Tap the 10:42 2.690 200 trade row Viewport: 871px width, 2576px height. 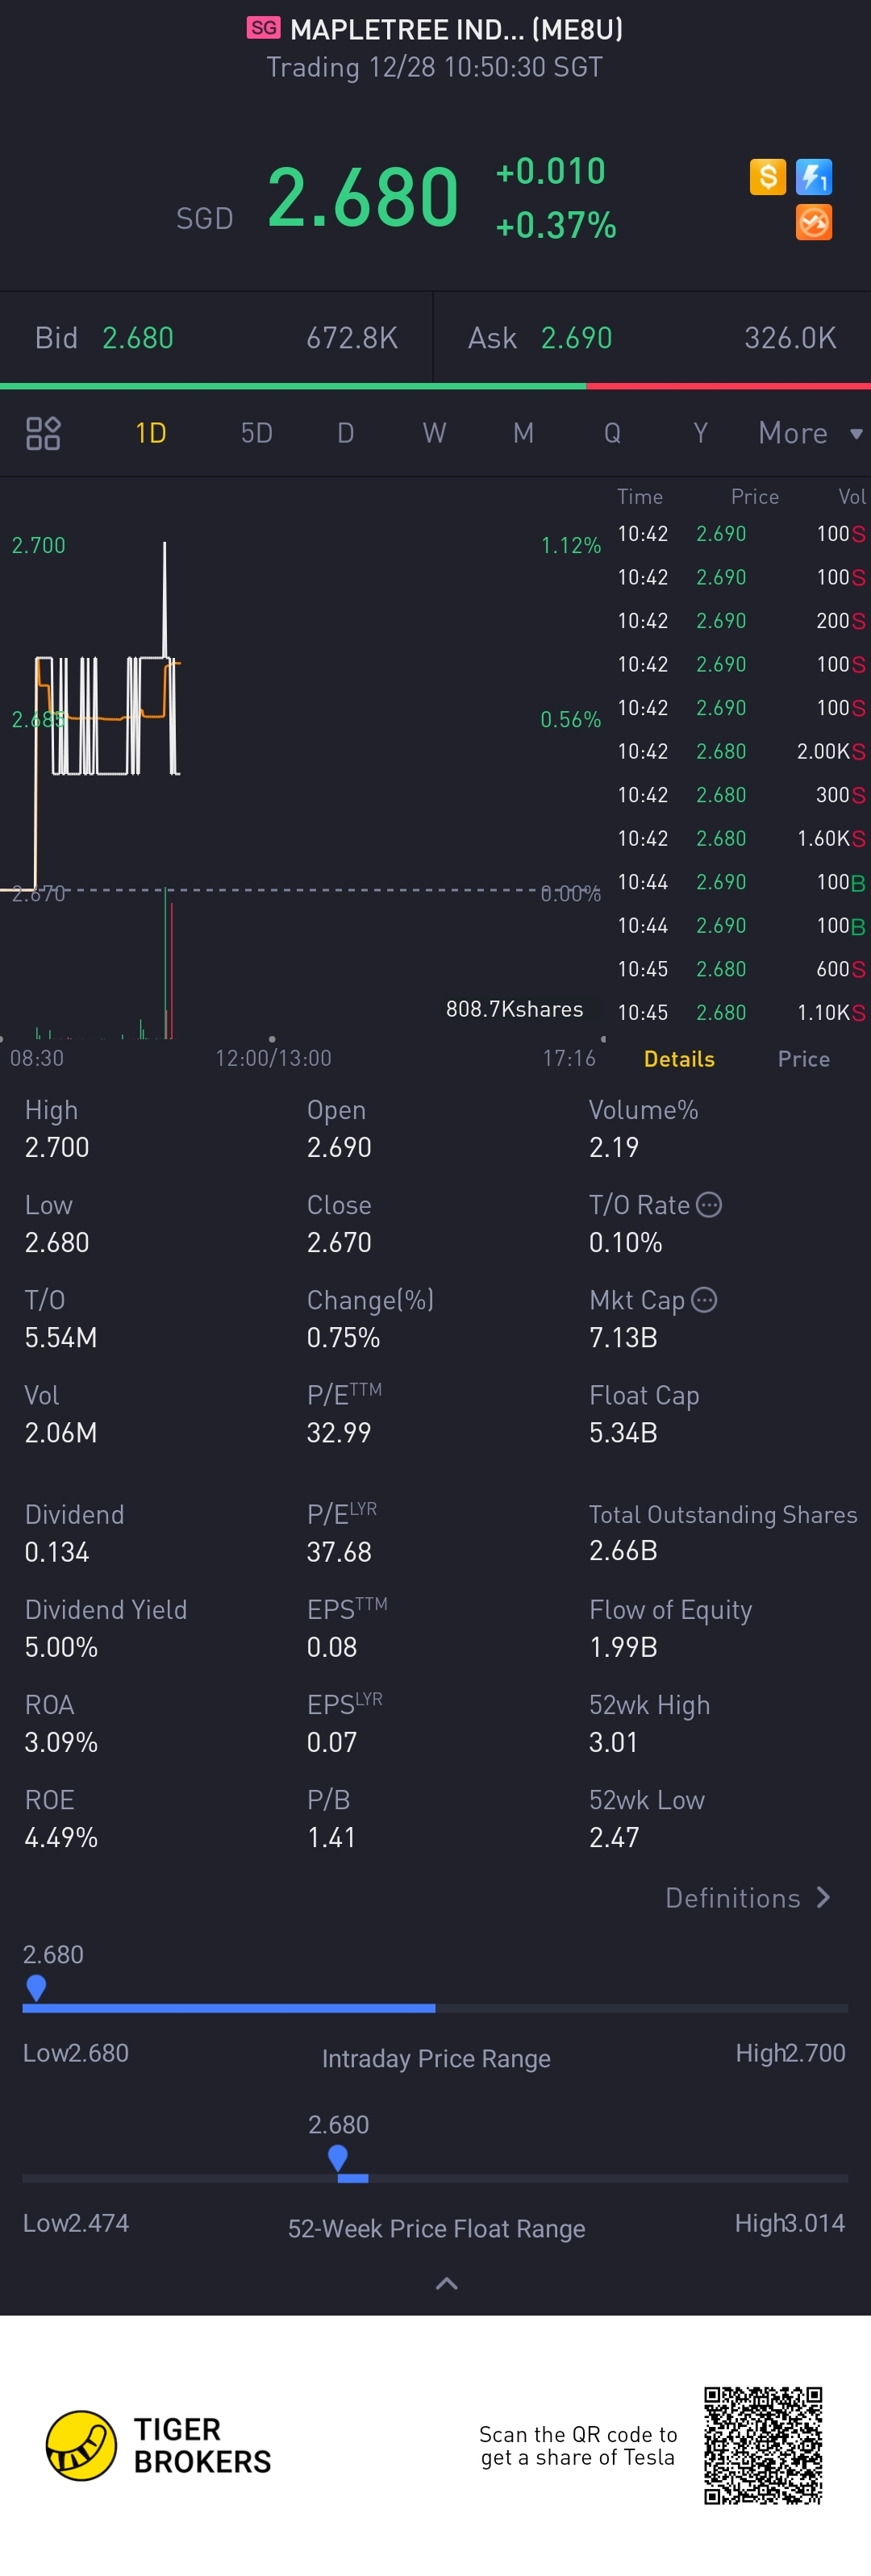click(740, 620)
